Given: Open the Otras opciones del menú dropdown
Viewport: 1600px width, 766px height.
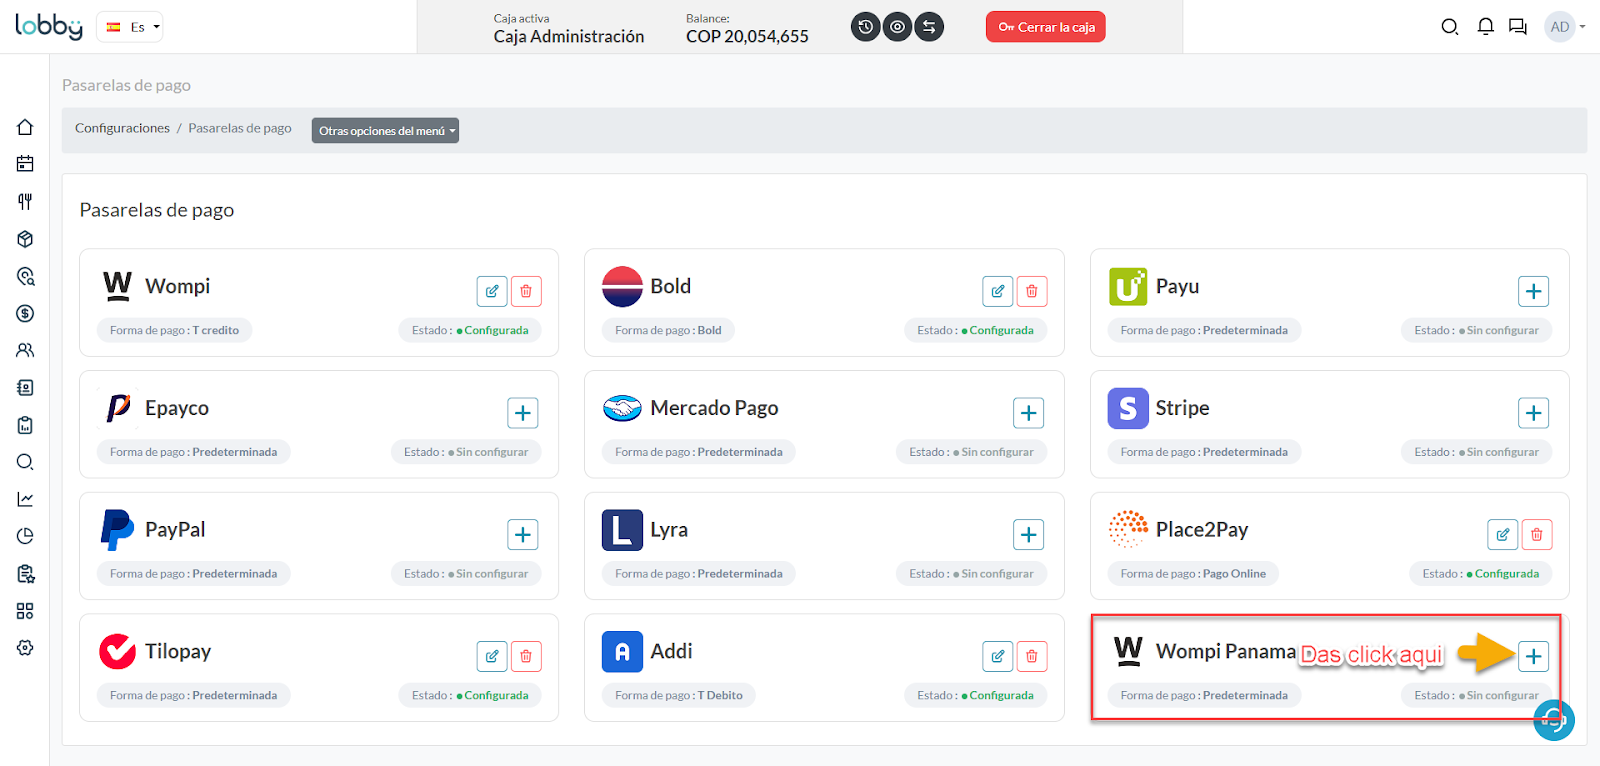Looking at the screenshot, I should click(385, 131).
